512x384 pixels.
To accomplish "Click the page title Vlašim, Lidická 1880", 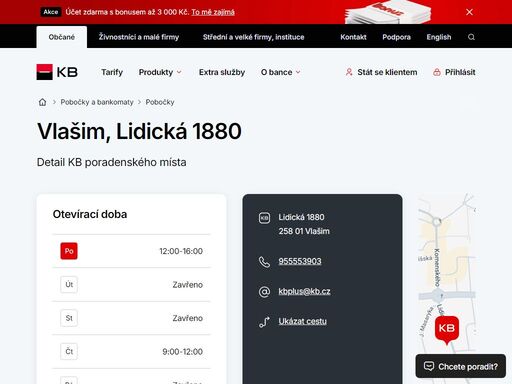I will point(139,131).
